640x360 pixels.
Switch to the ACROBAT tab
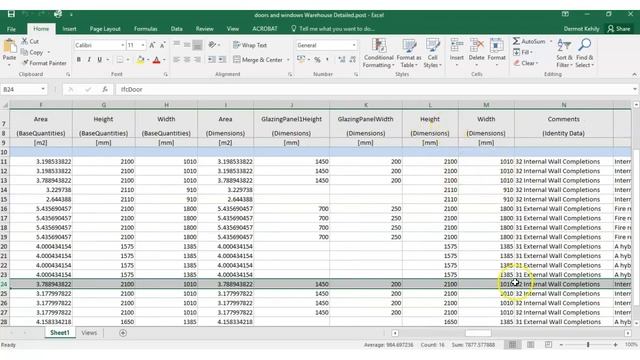pos(264,29)
